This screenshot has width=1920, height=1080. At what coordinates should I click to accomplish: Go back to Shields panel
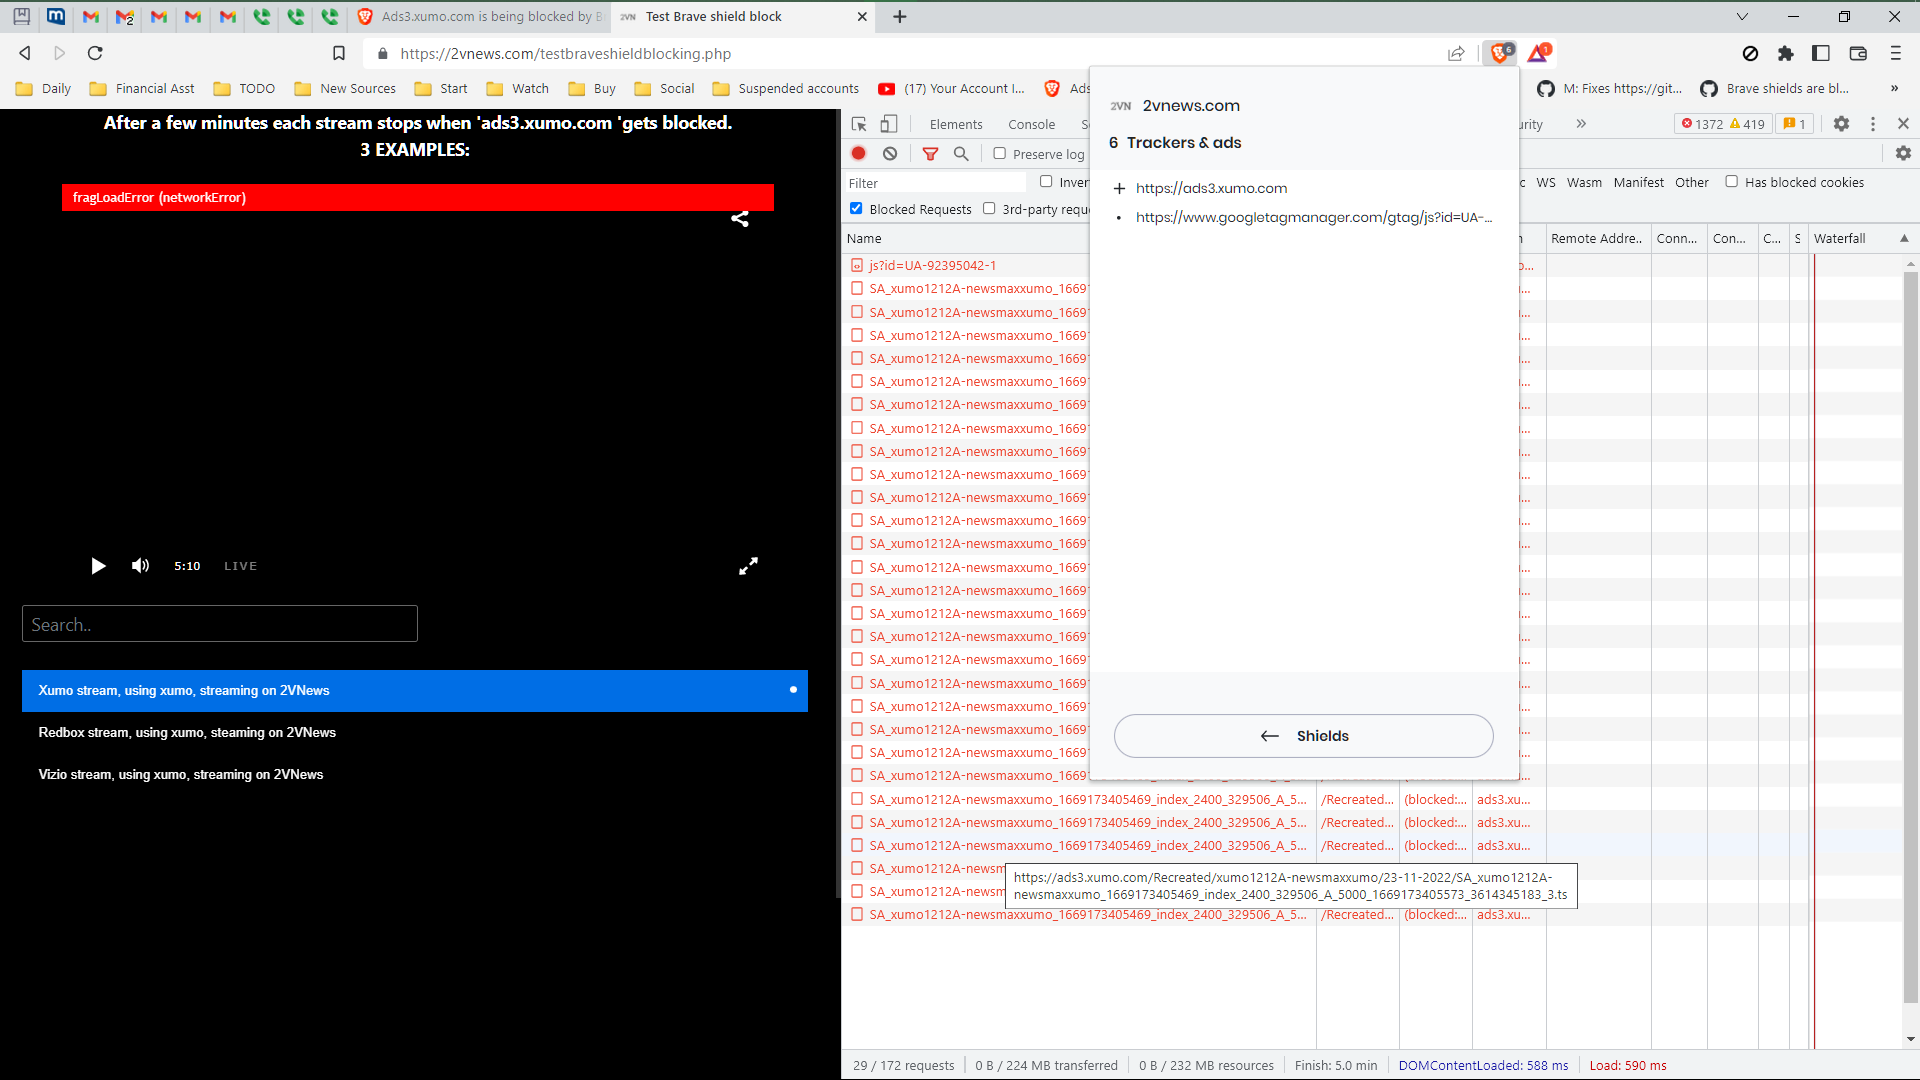pyautogui.click(x=1303, y=735)
